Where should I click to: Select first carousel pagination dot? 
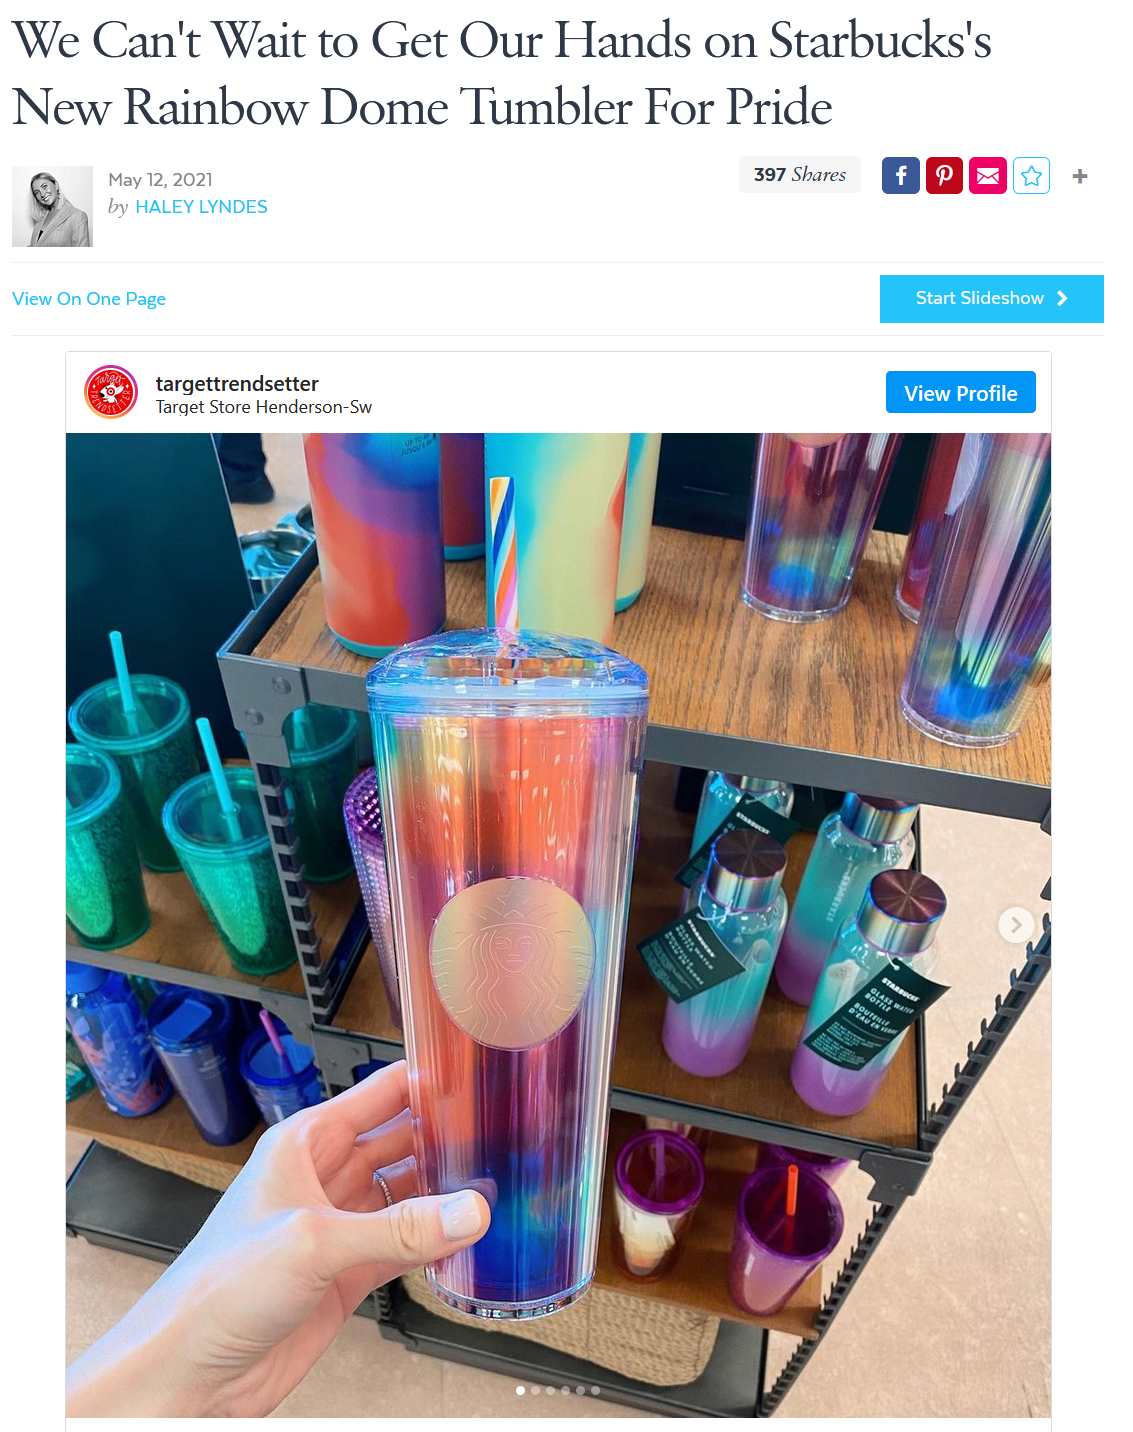click(x=520, y=1390)
